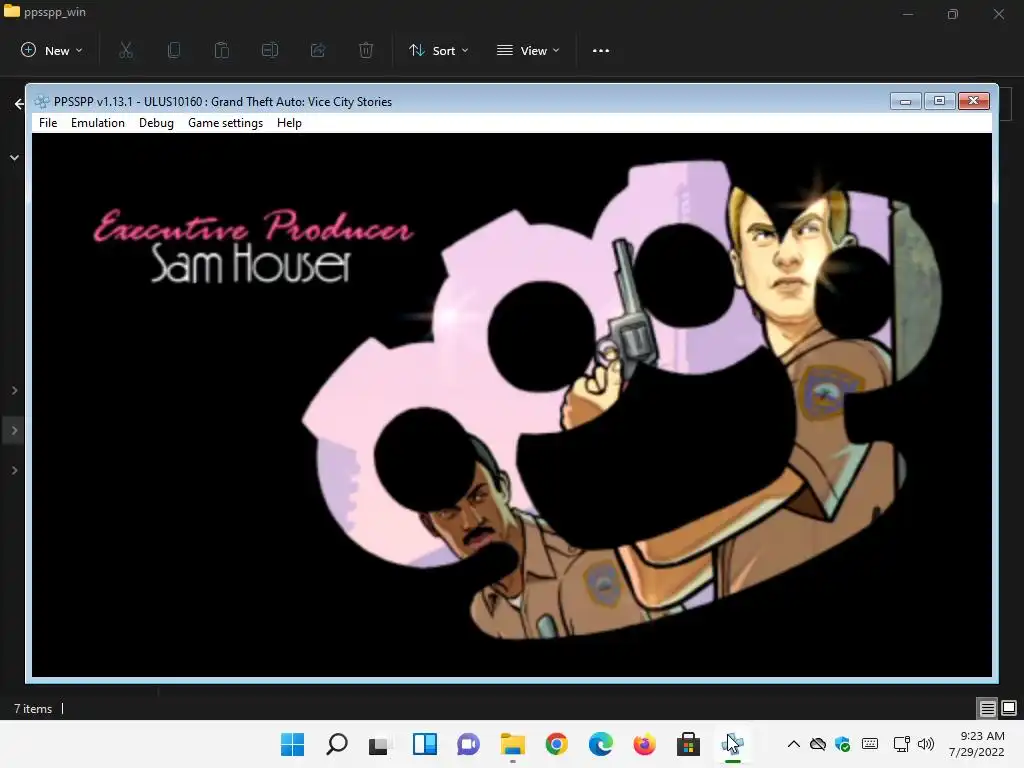This screenshot has width=1024, height=768.
Task: Open the Help menu in PPSSPP
Action: point(289,123)
